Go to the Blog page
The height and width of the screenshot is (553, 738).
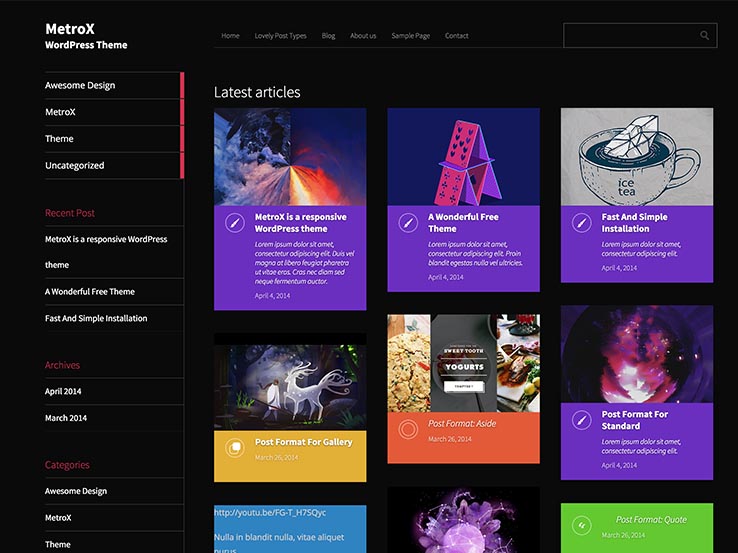pos(329,36)
